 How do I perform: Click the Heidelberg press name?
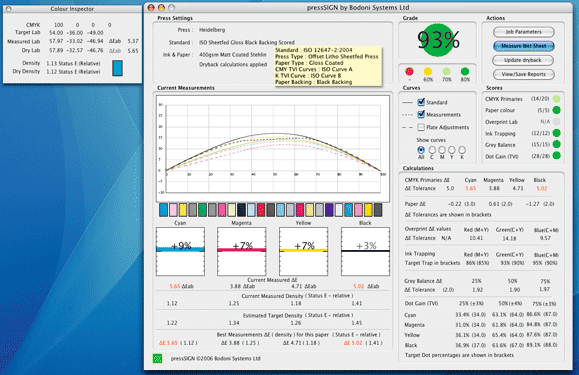pos(212,30)
